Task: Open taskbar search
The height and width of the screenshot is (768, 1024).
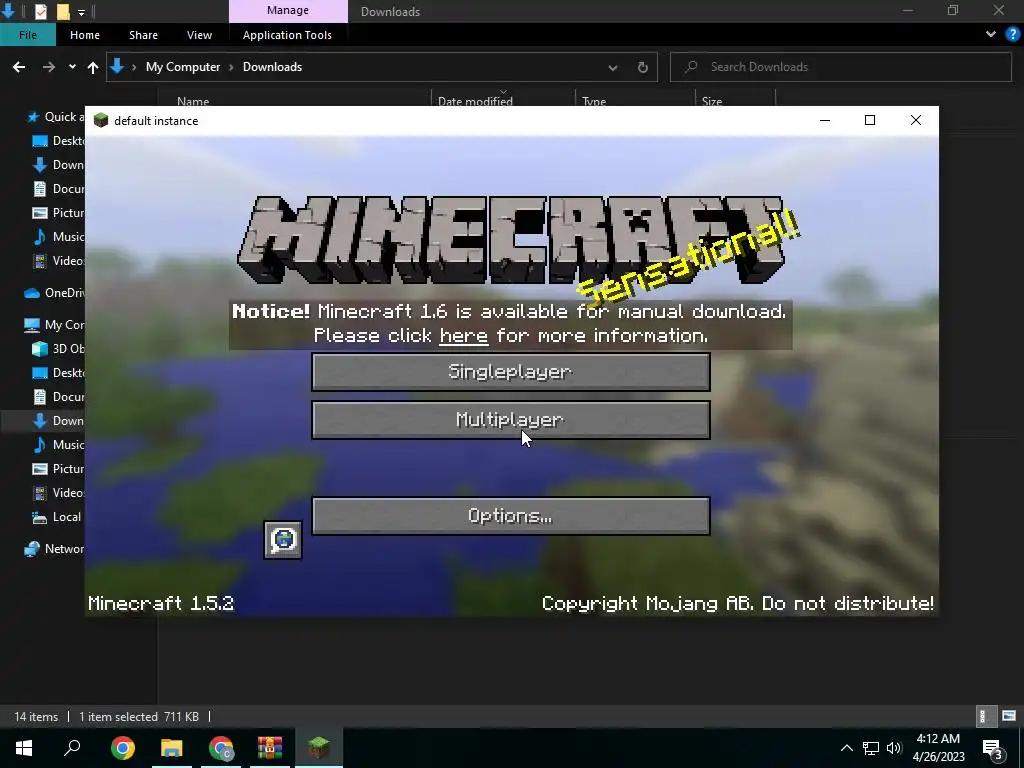Action: (72, 748)
